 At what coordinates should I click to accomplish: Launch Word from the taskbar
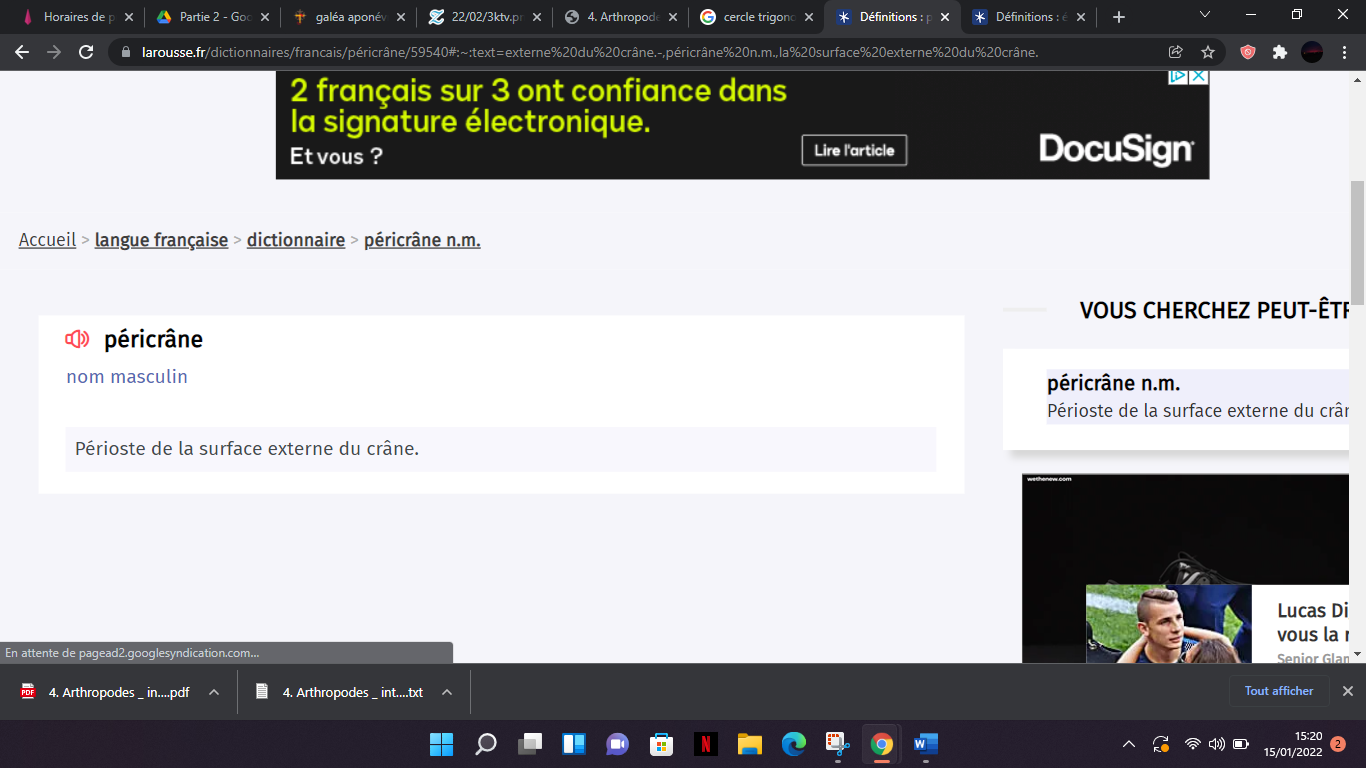925,744
